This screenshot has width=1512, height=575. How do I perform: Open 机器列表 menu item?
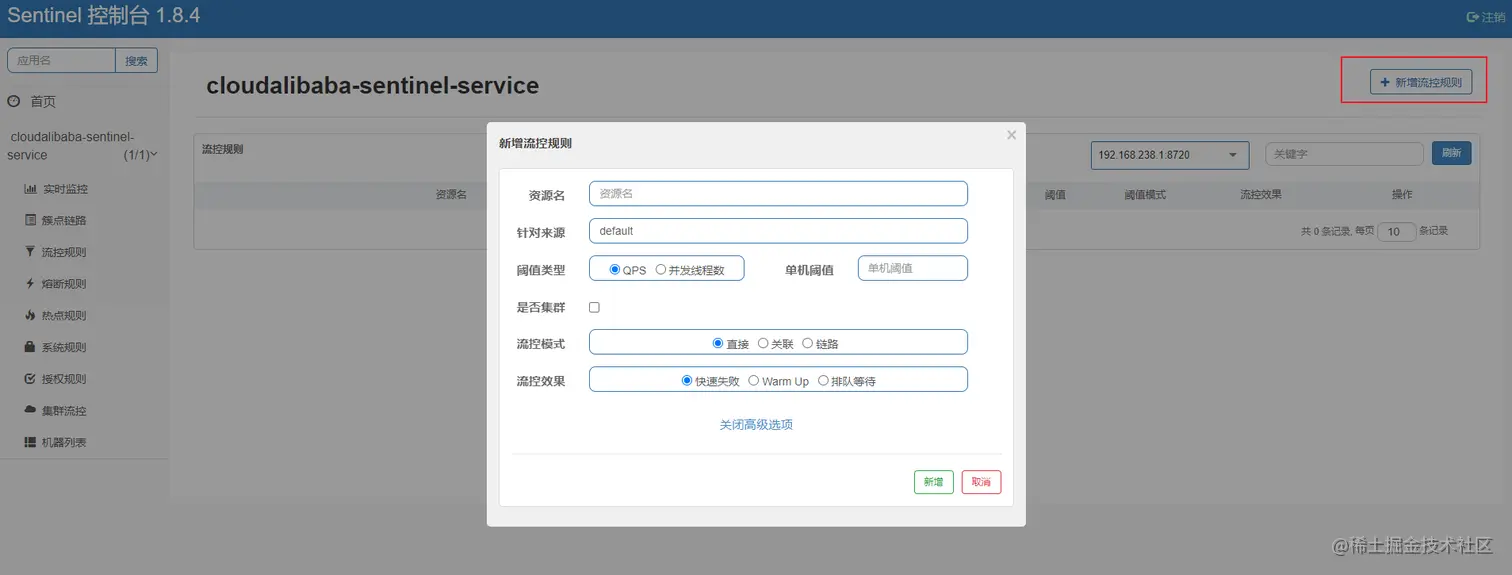pyautogui.click(x=64, y=442)
